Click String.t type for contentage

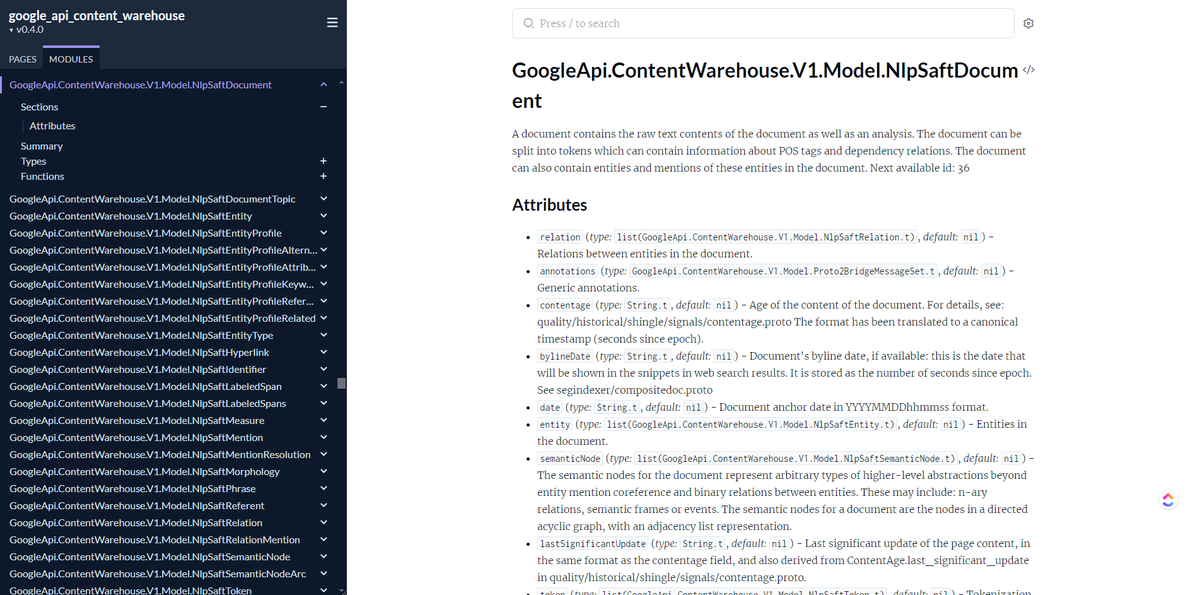tap(648, 305)
